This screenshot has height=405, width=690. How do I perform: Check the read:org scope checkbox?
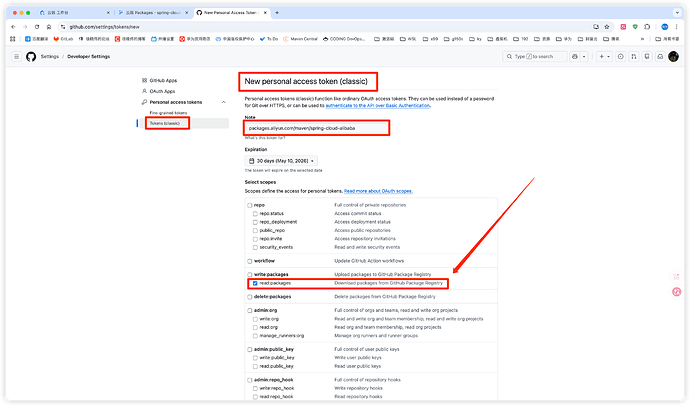(255, 328)
